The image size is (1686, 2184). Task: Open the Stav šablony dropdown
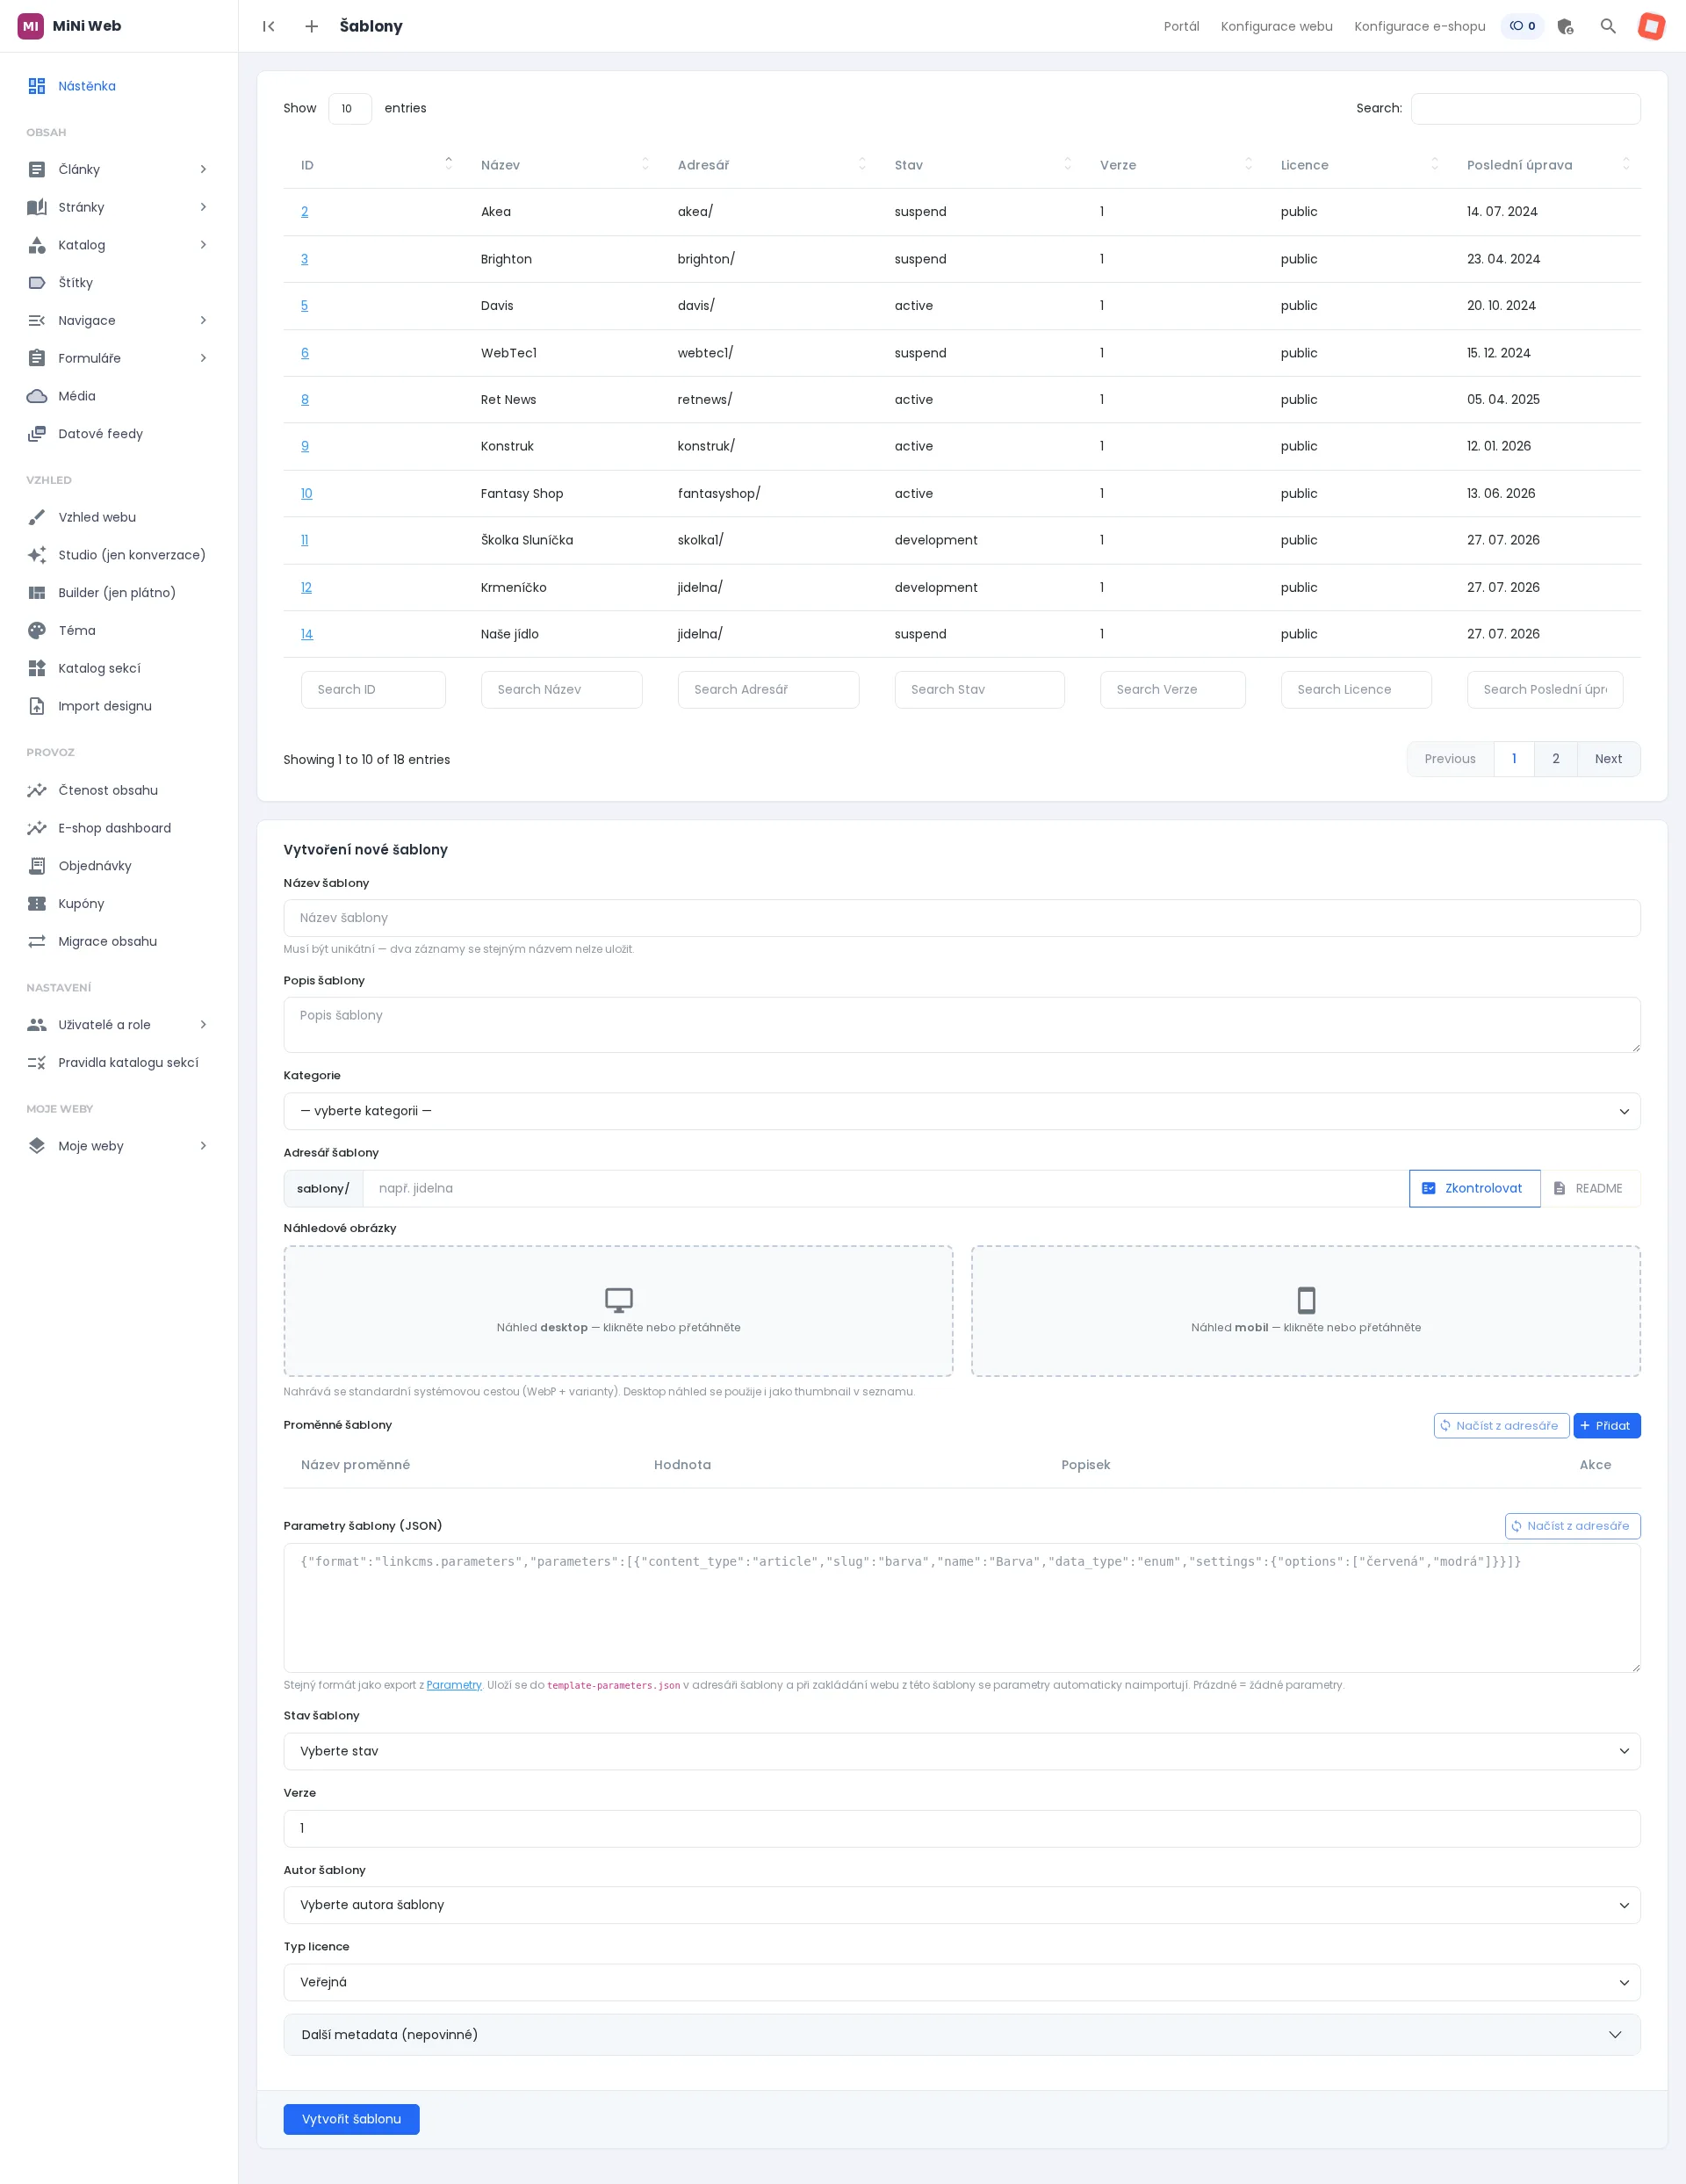click(x=961, y=1751)
